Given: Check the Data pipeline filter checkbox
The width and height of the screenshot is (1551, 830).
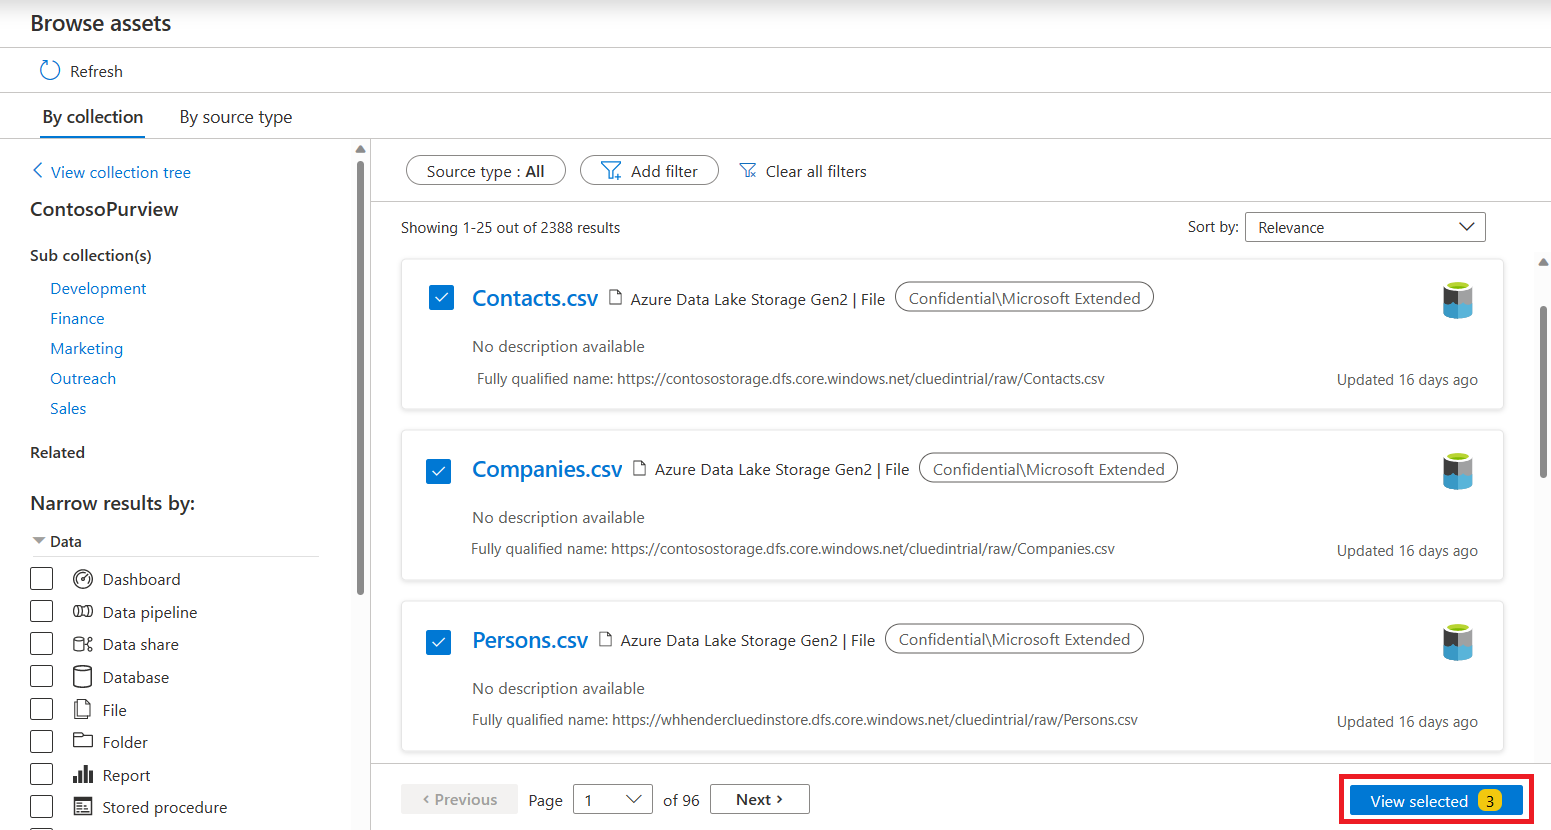Looking at the screenshot, I should pyautogui.click(x=42, y=611).
